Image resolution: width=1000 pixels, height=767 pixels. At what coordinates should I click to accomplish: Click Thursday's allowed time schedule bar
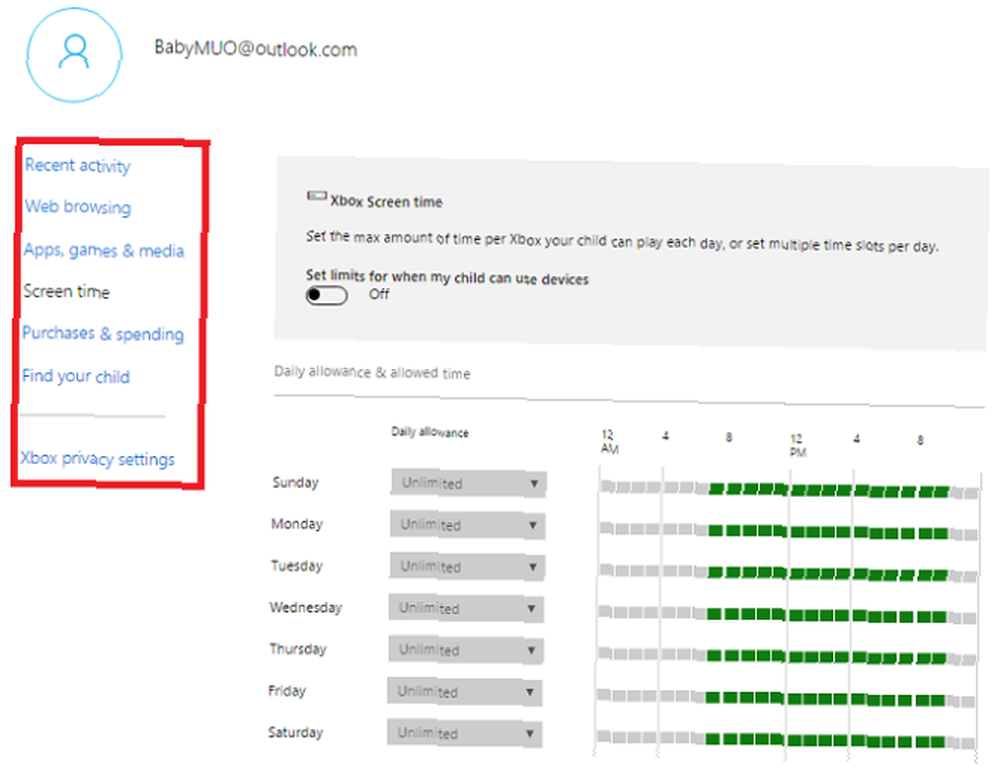click(787, 656)
